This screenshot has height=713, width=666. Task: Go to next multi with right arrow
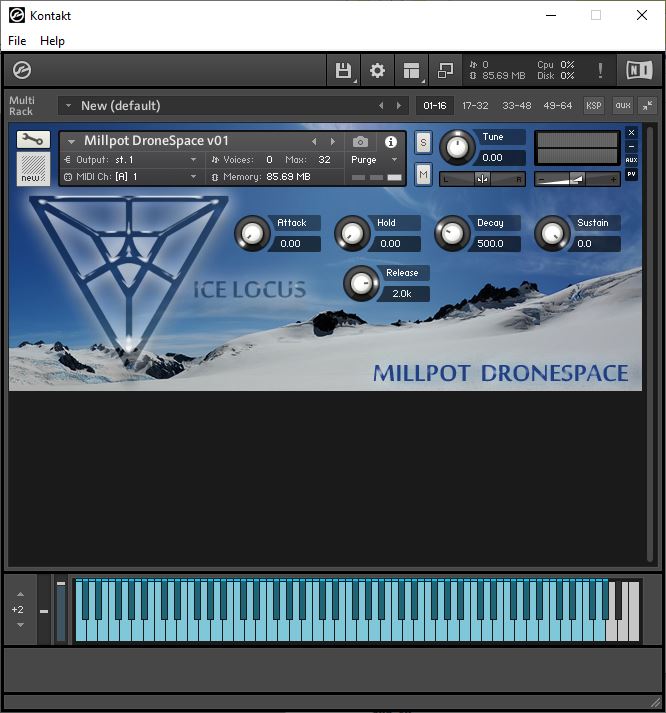point(399,105)
